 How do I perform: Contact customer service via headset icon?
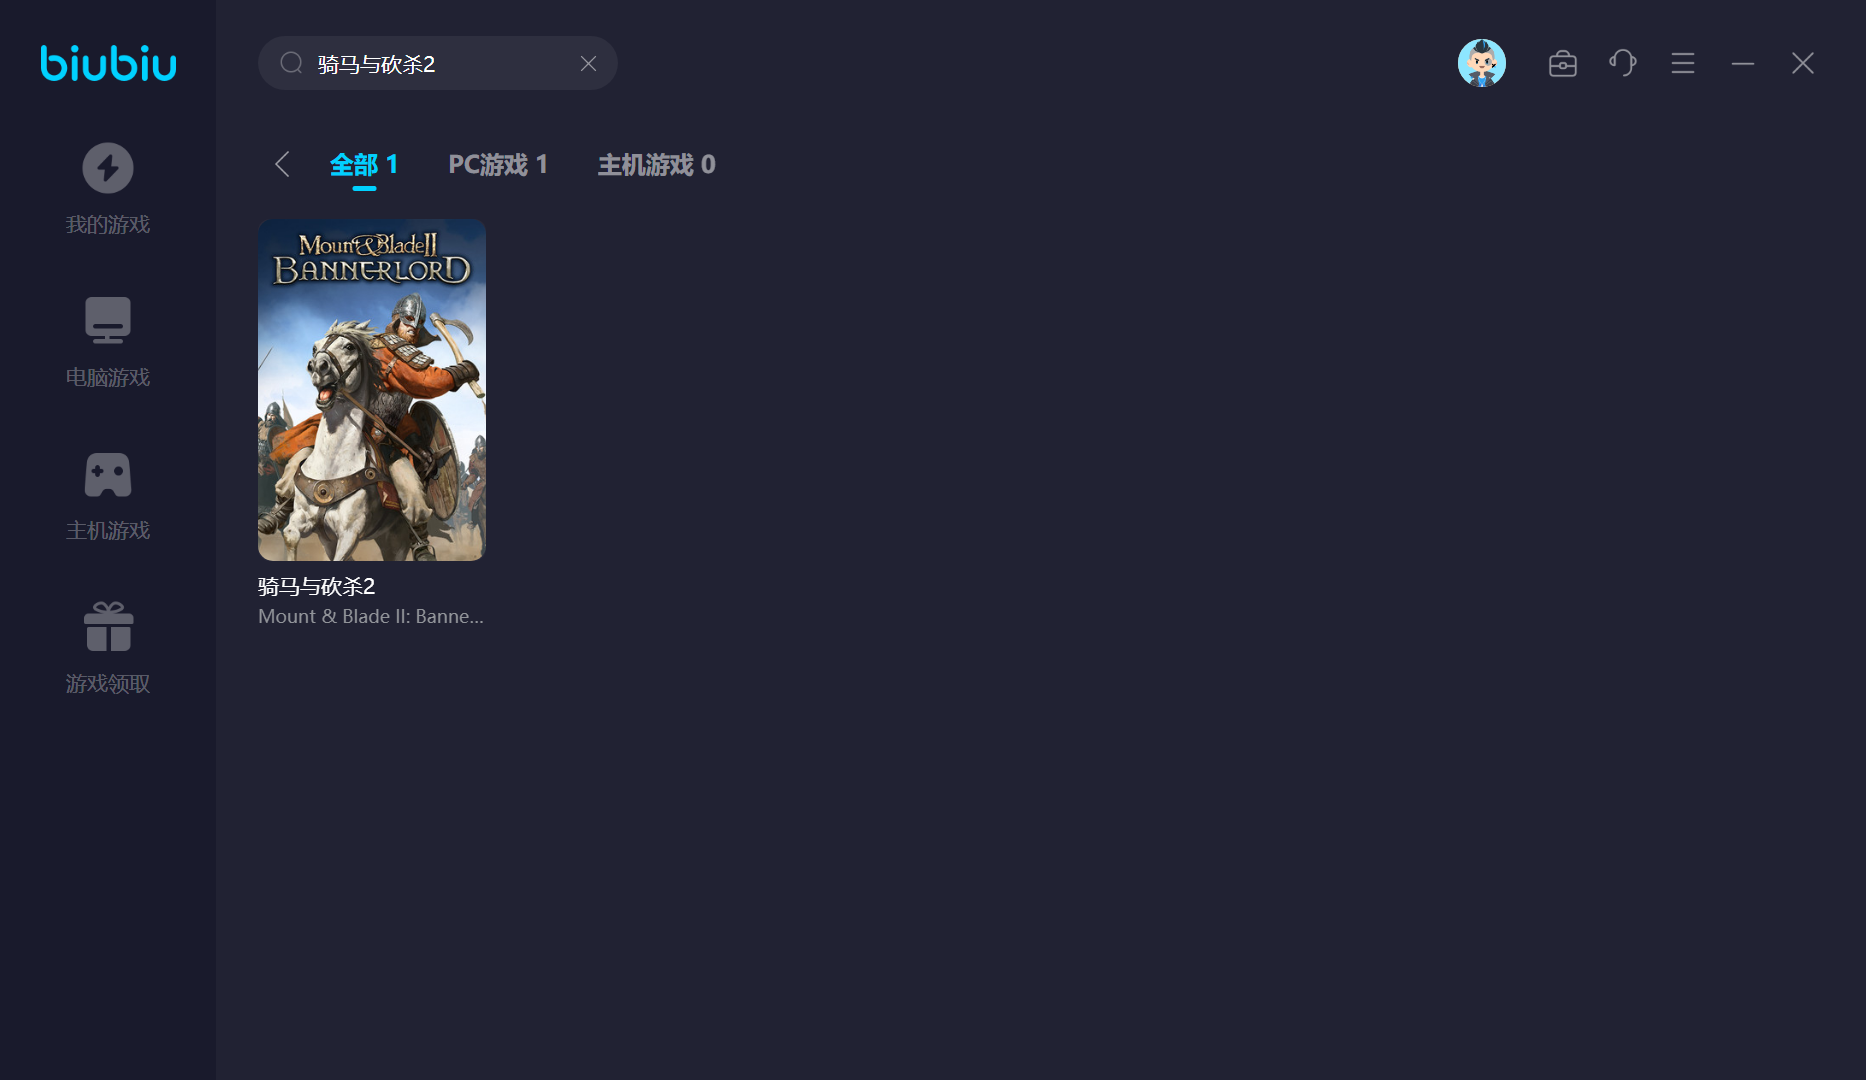click(x=1622, y=64)
